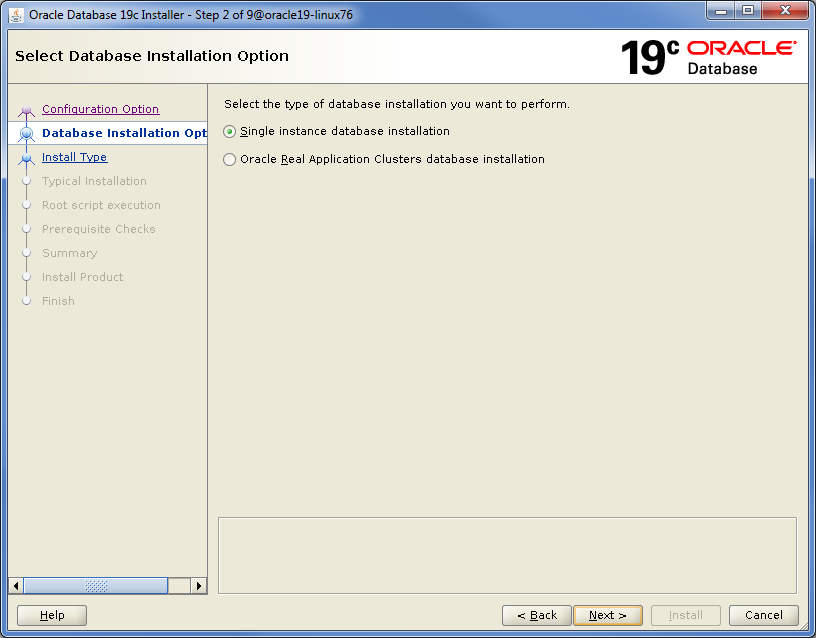Select Oracle Real Application Clusters database installation
Viewport: 816px width, 638px height.
(231, 160)
